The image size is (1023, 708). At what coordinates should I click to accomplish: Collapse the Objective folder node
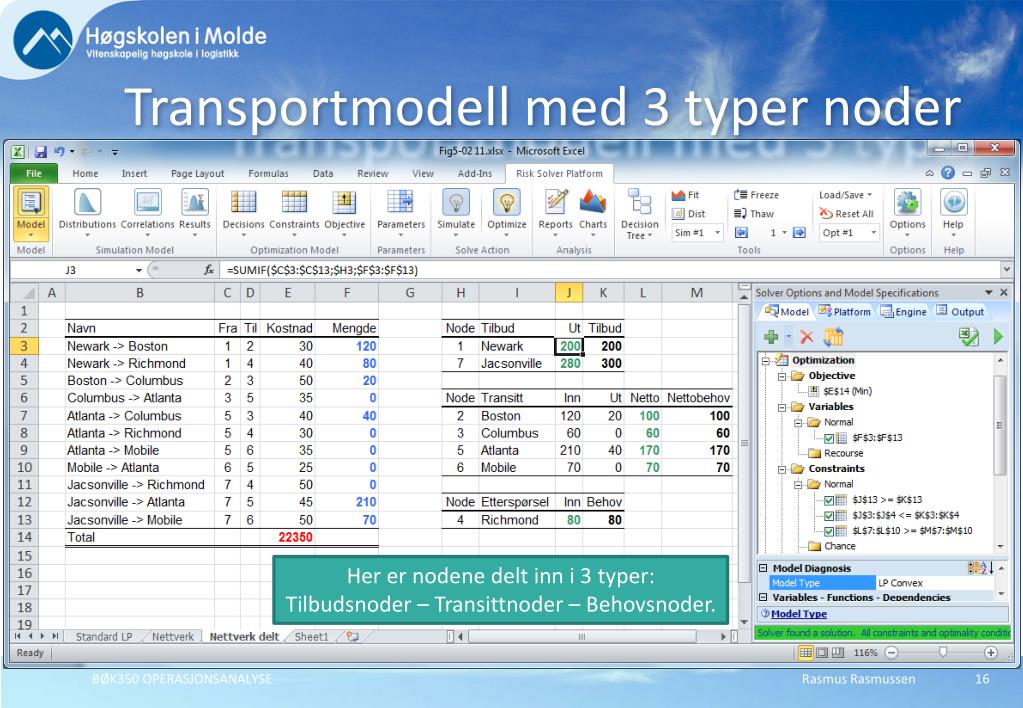[x=782, y=377]
